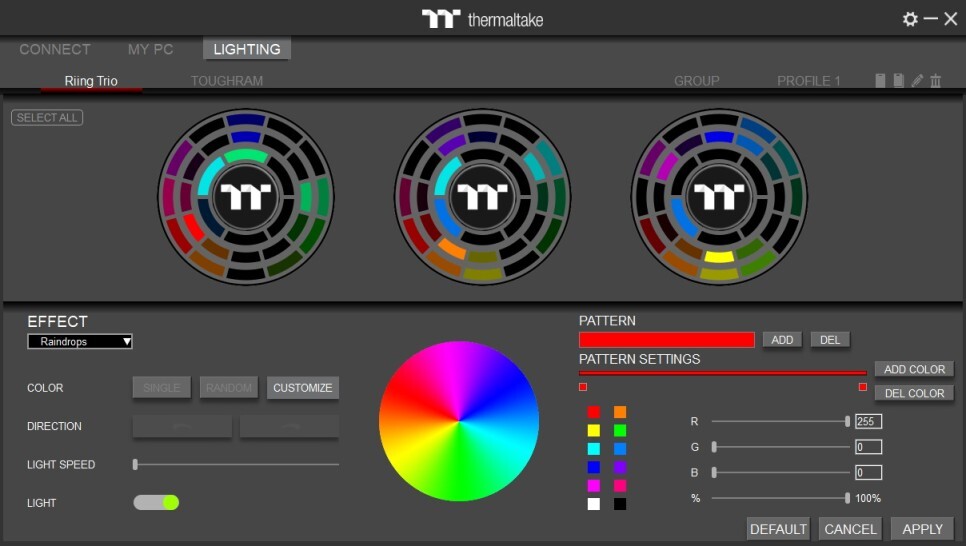Click the B channel slider
Viewport: 966px width, 546px height.
[781, 473]
